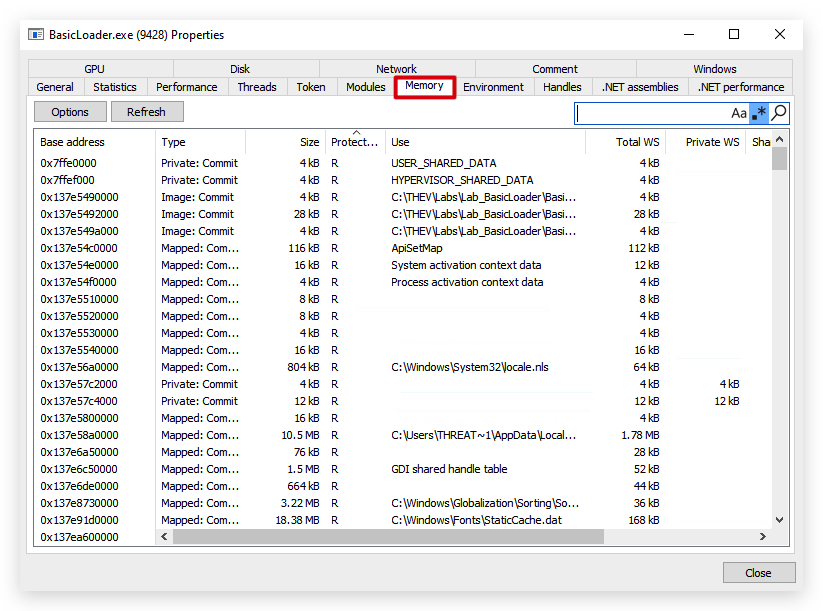Minimize the Properties window
The image size is (823, 611).
(689, 35)
